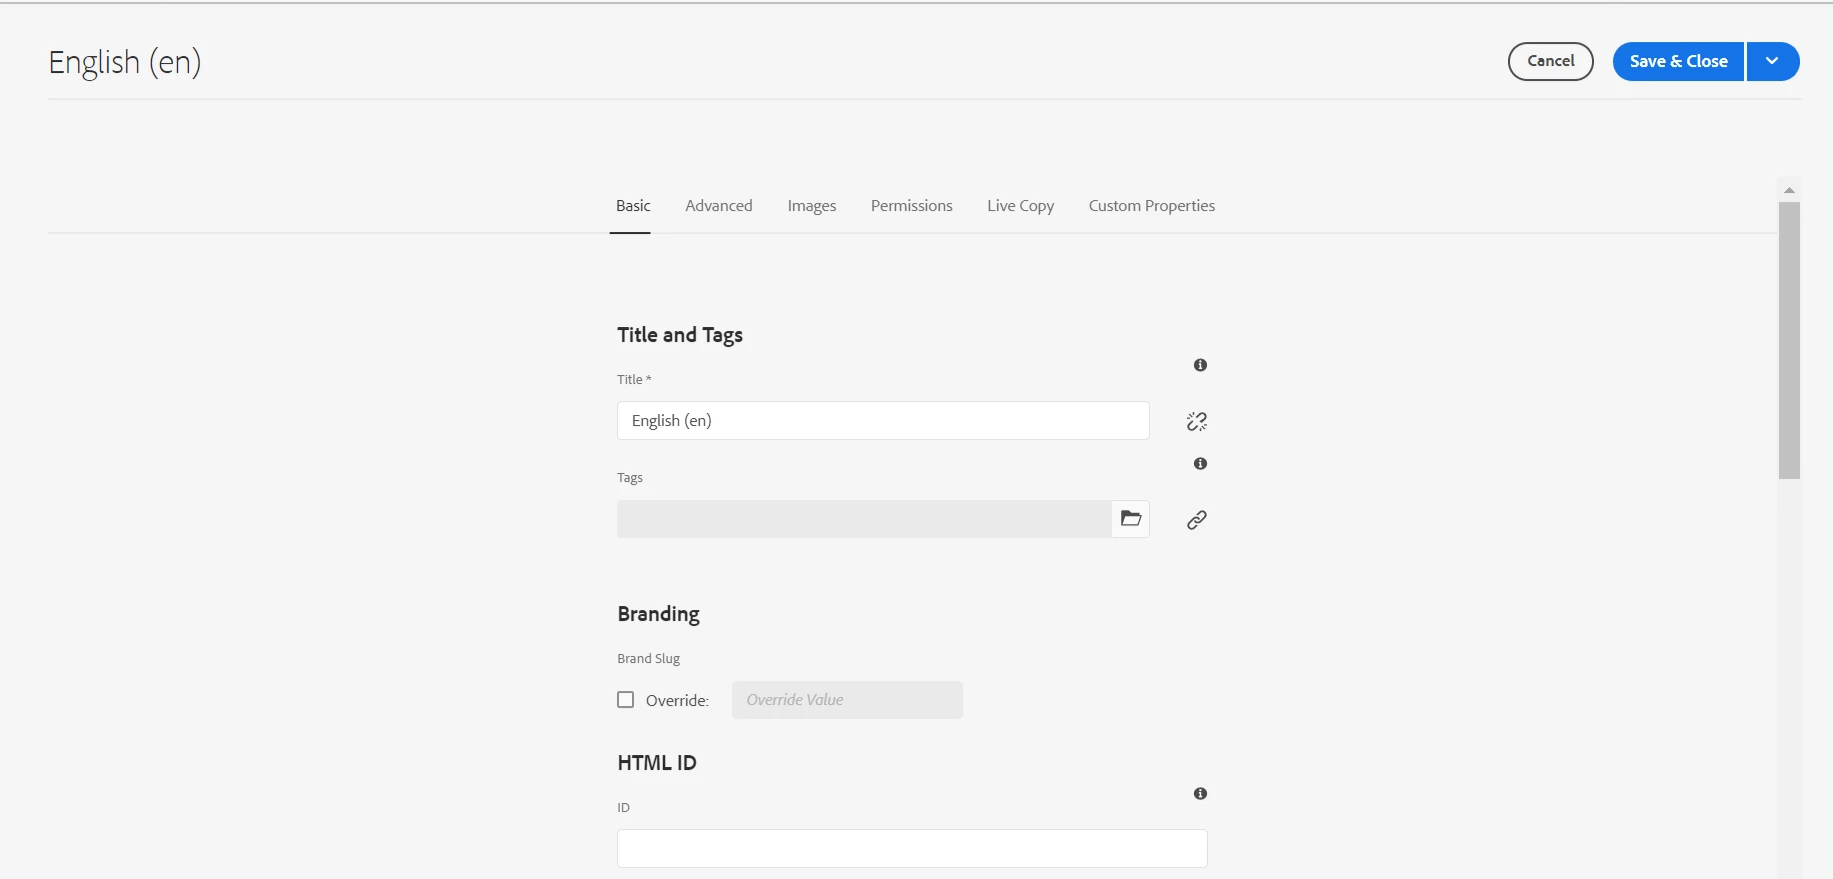Show the Custom Properties tab

(x=1152, y=206)
